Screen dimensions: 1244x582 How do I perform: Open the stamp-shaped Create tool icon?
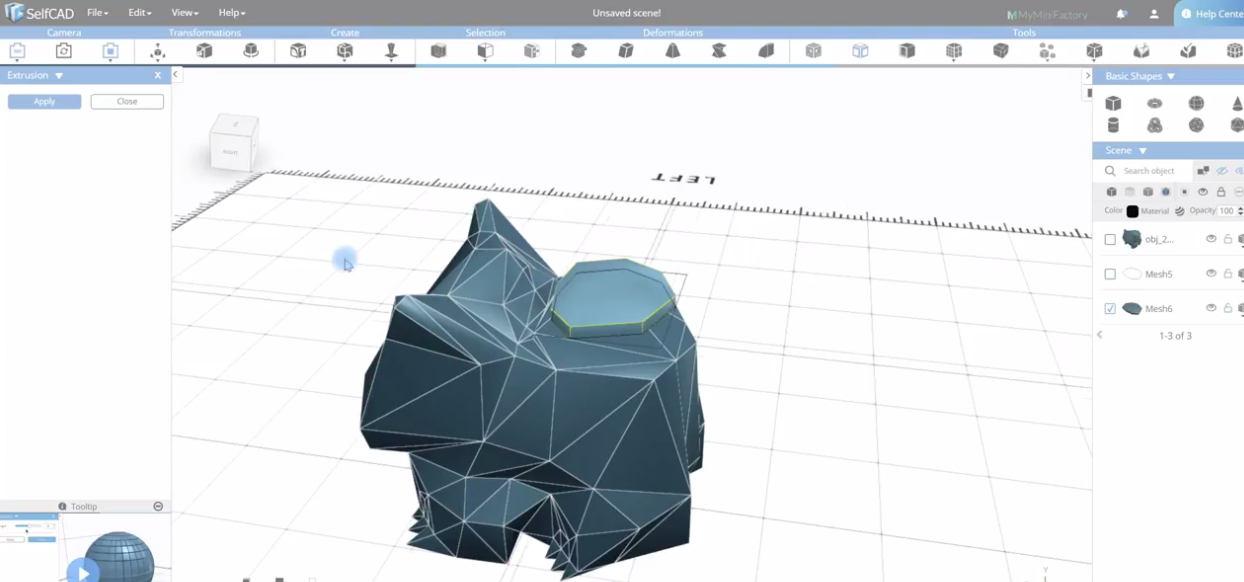click(391, 51)
